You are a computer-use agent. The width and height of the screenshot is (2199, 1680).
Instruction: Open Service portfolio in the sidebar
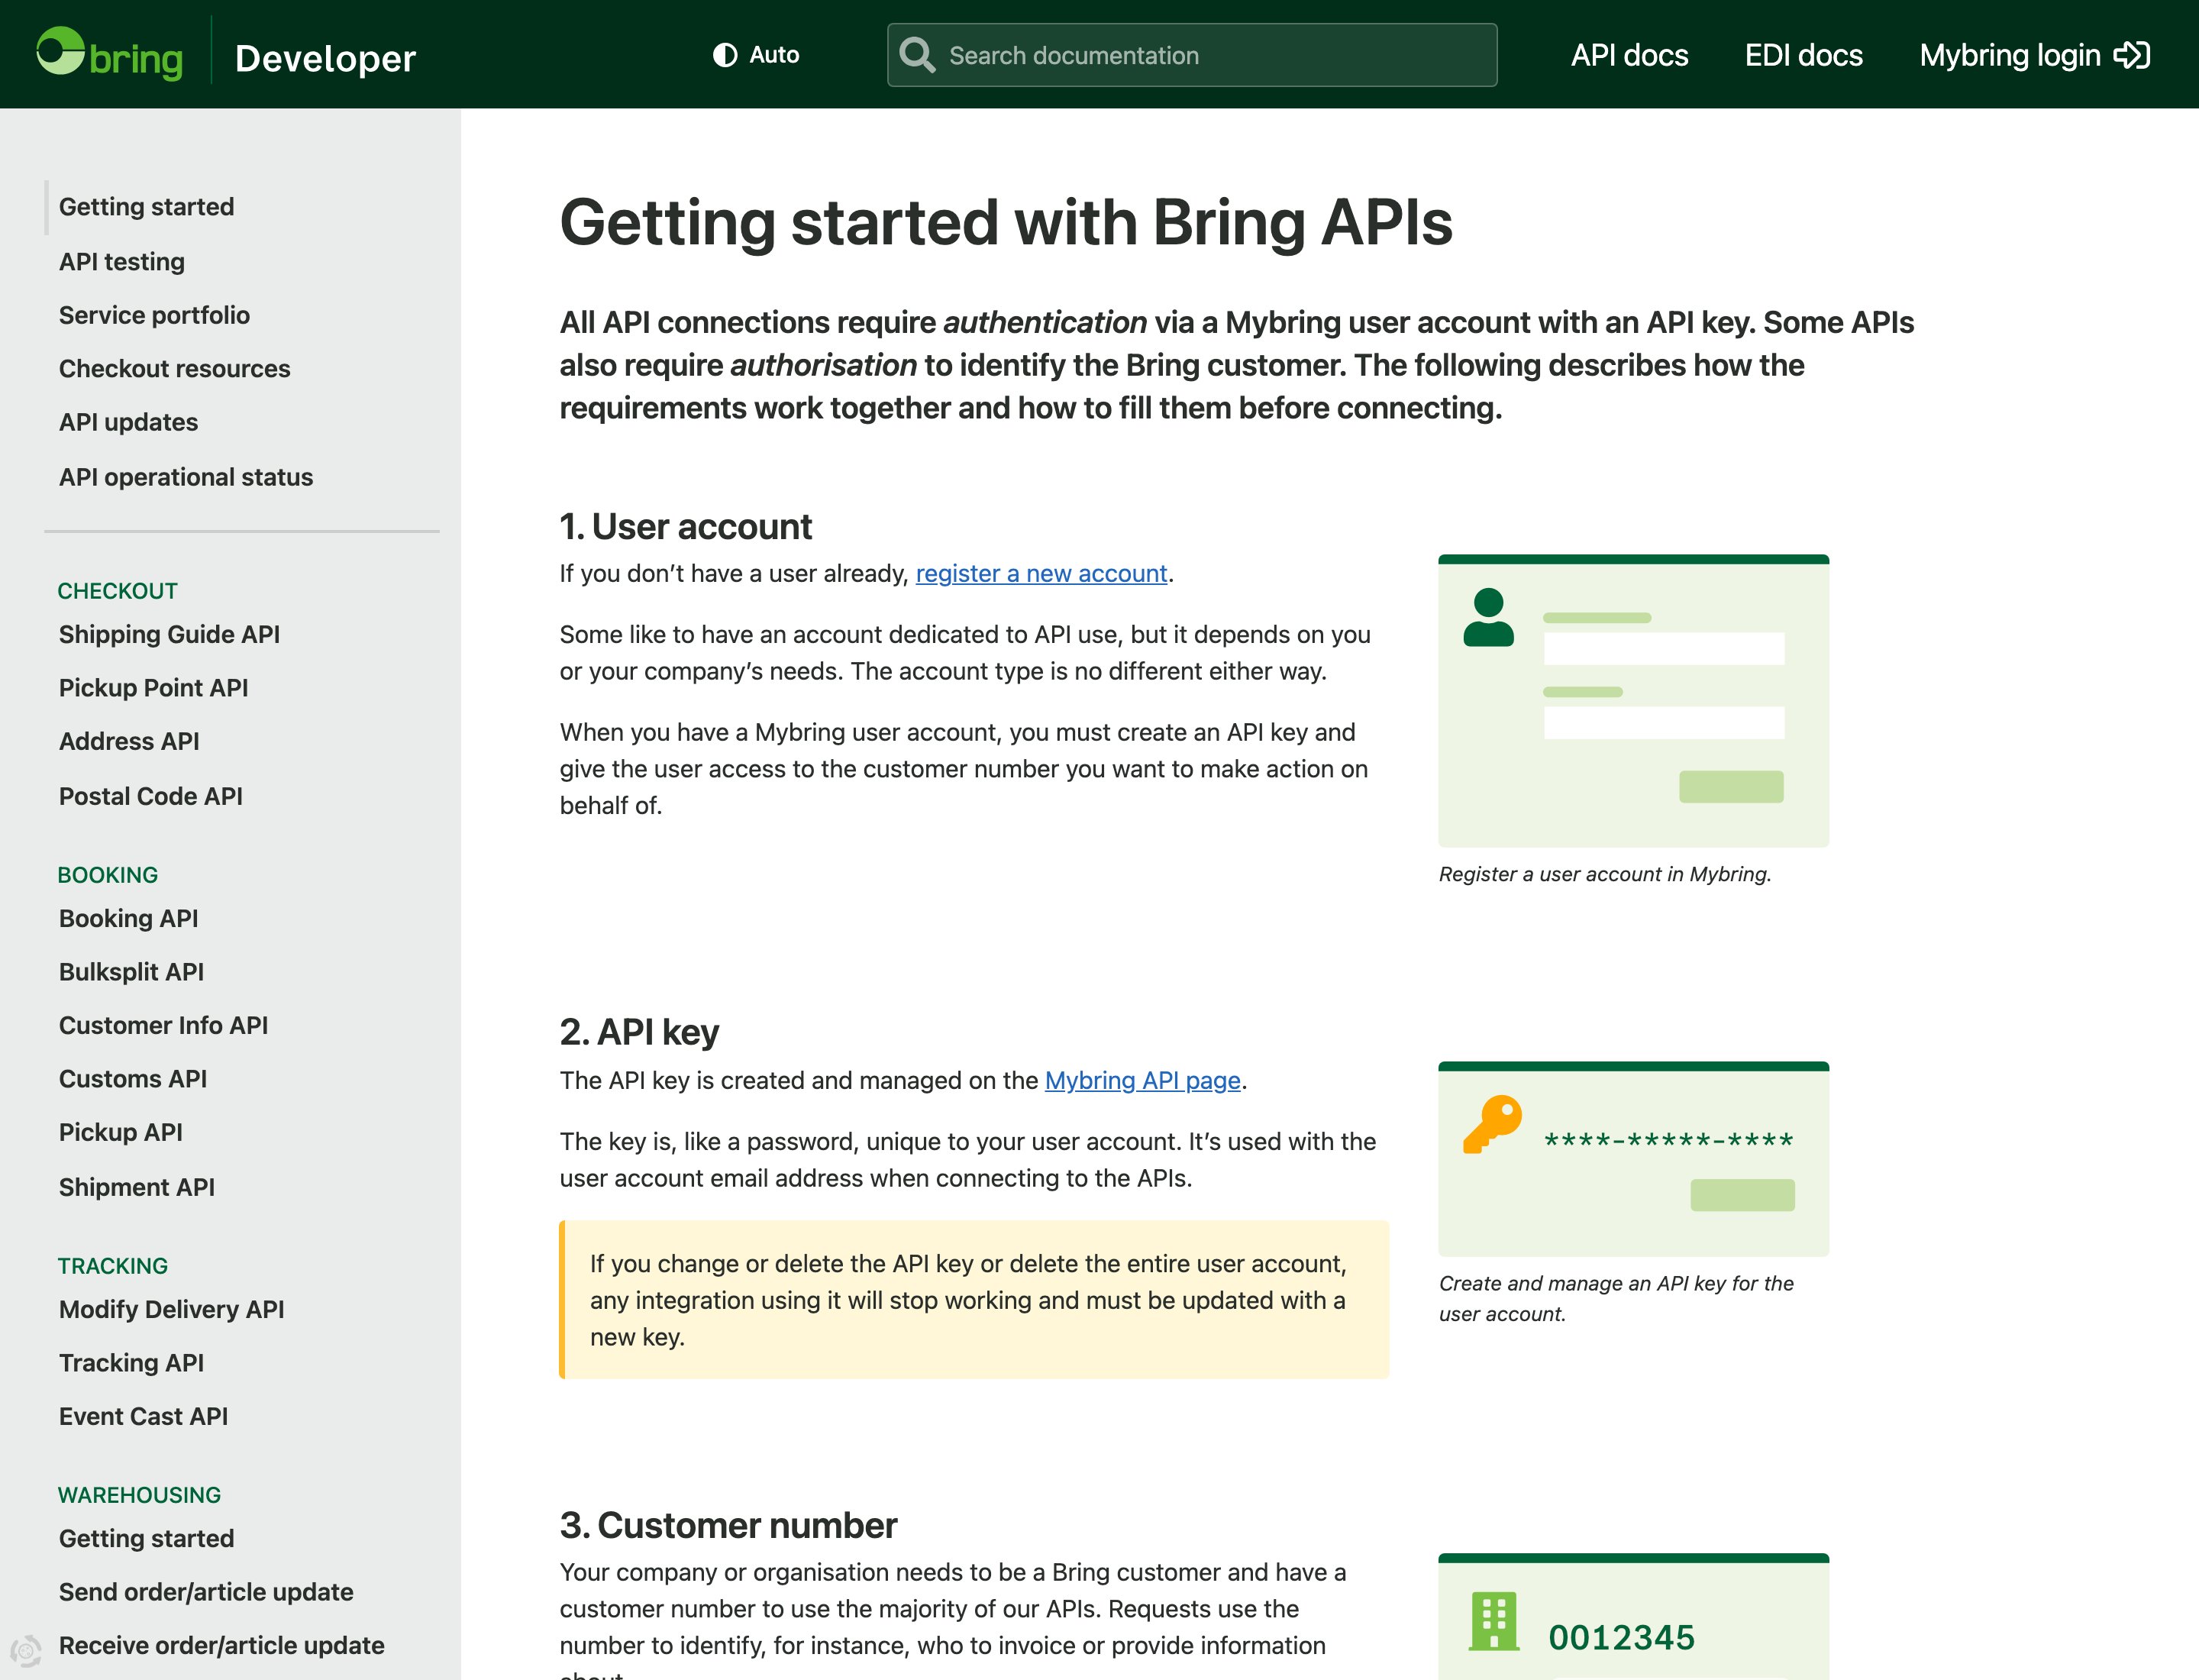154,315
